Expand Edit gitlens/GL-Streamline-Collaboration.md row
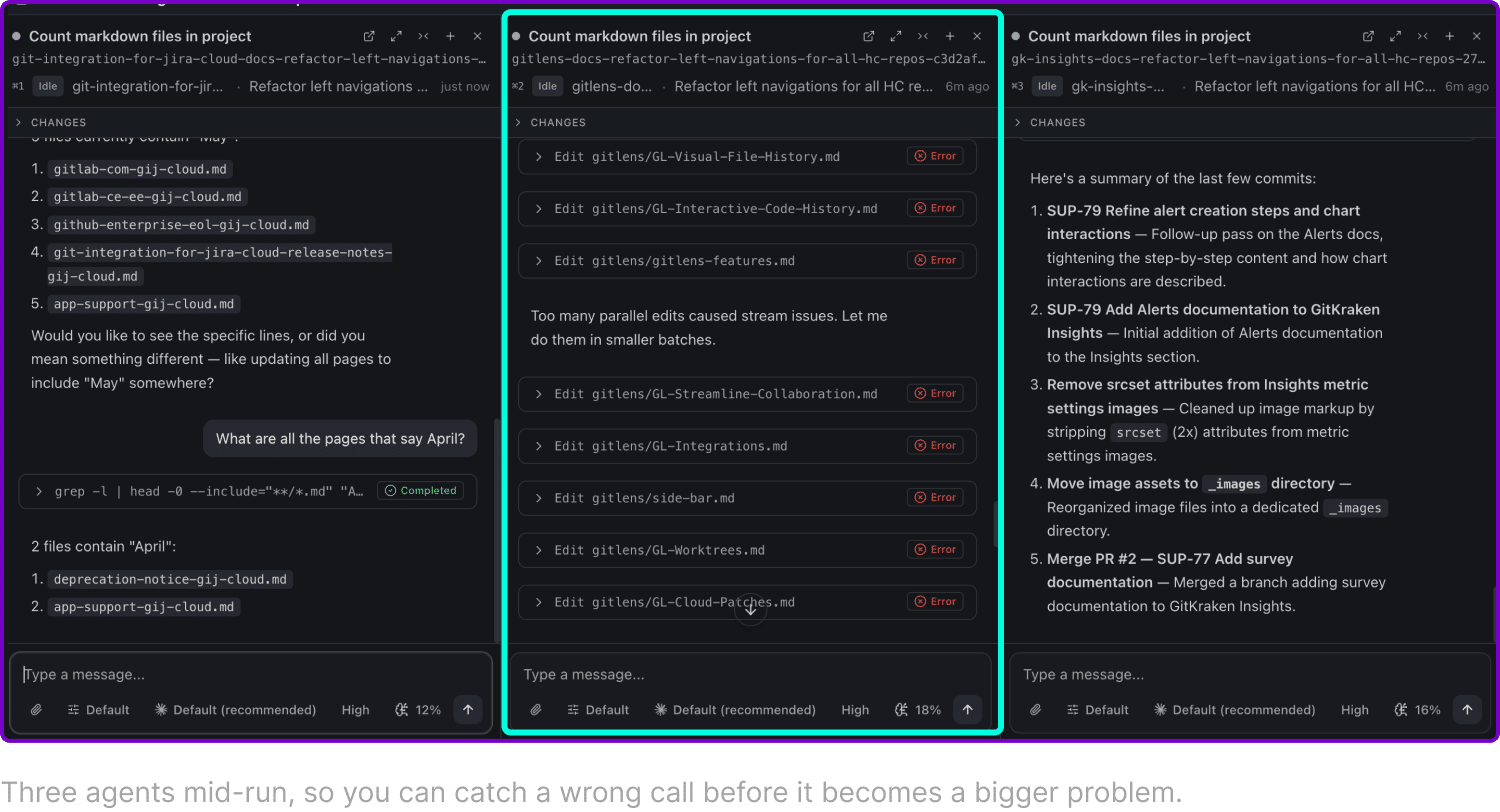This screenshot has height=812, width=1500. 747,393
